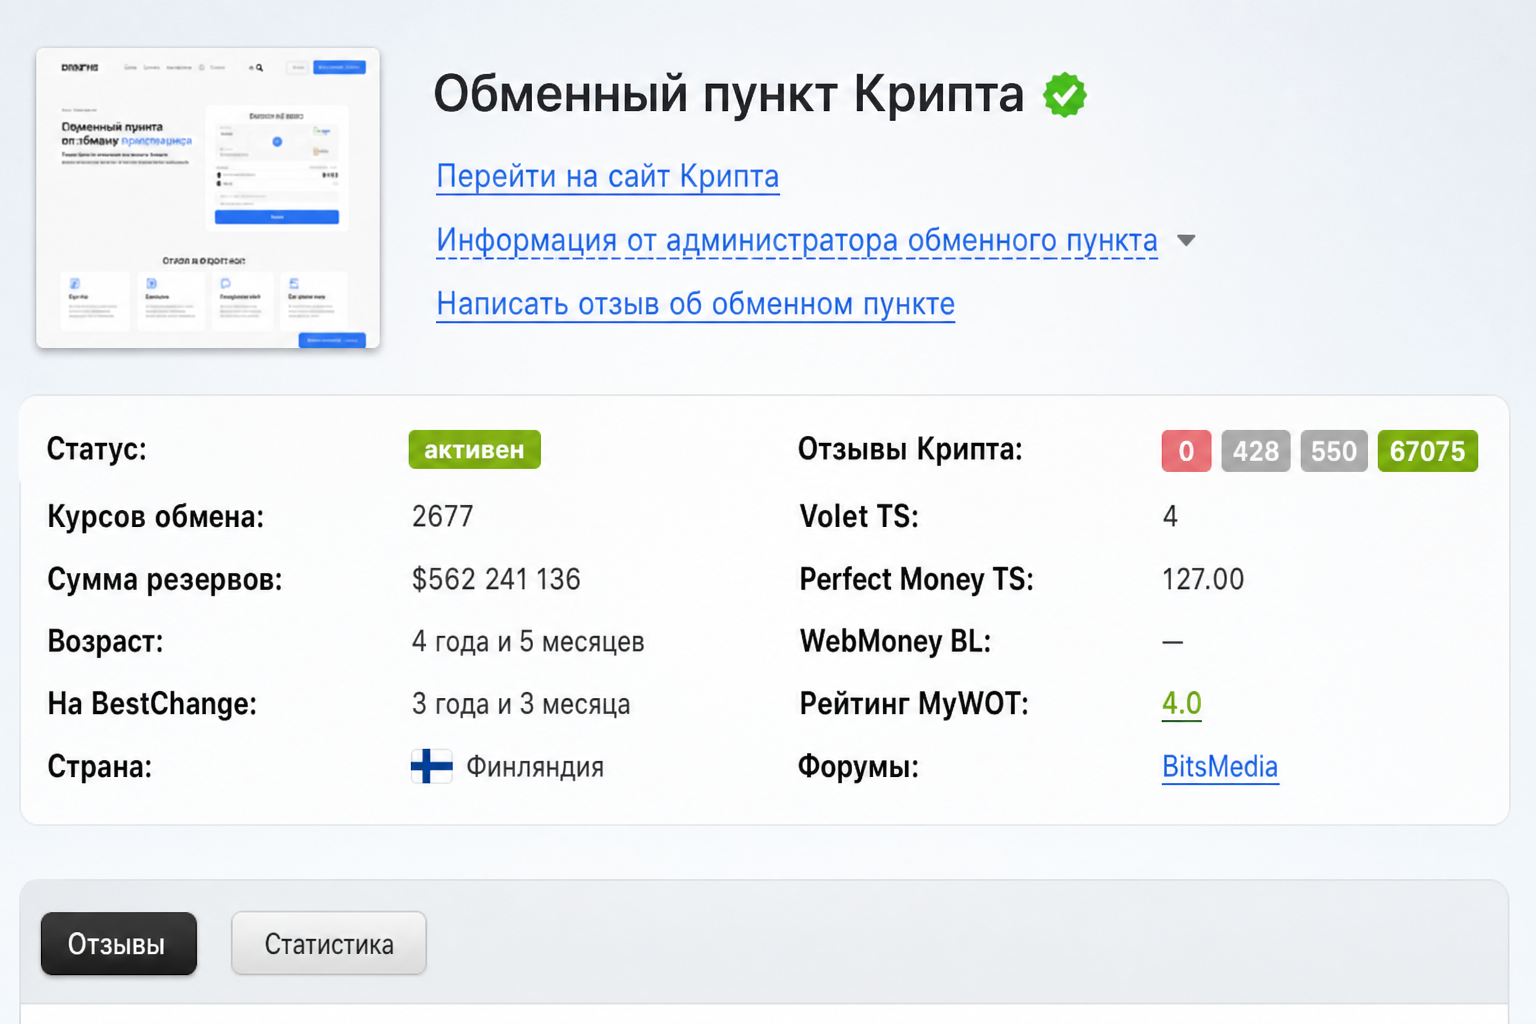Expand administrator info dropdown arrow

point(1186,241)
